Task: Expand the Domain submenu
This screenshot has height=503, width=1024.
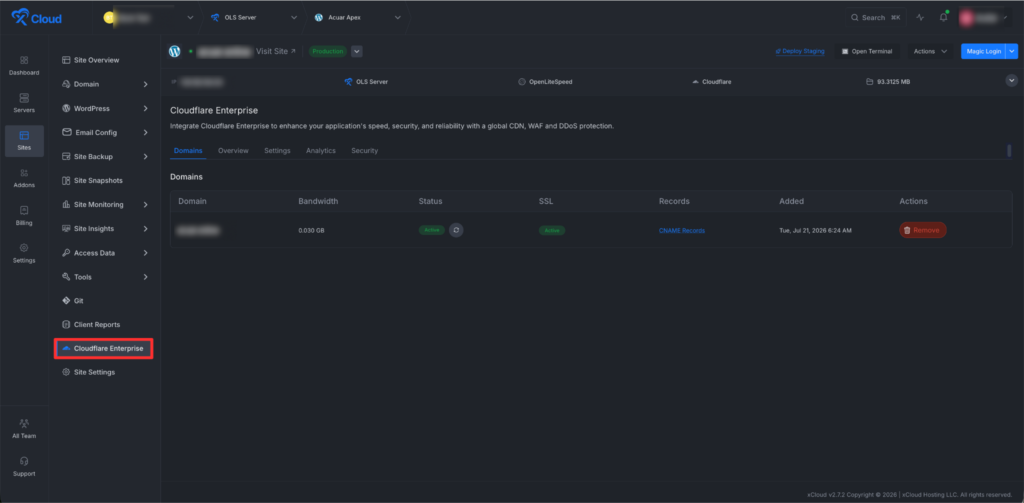Action: [x=104, y=84]
